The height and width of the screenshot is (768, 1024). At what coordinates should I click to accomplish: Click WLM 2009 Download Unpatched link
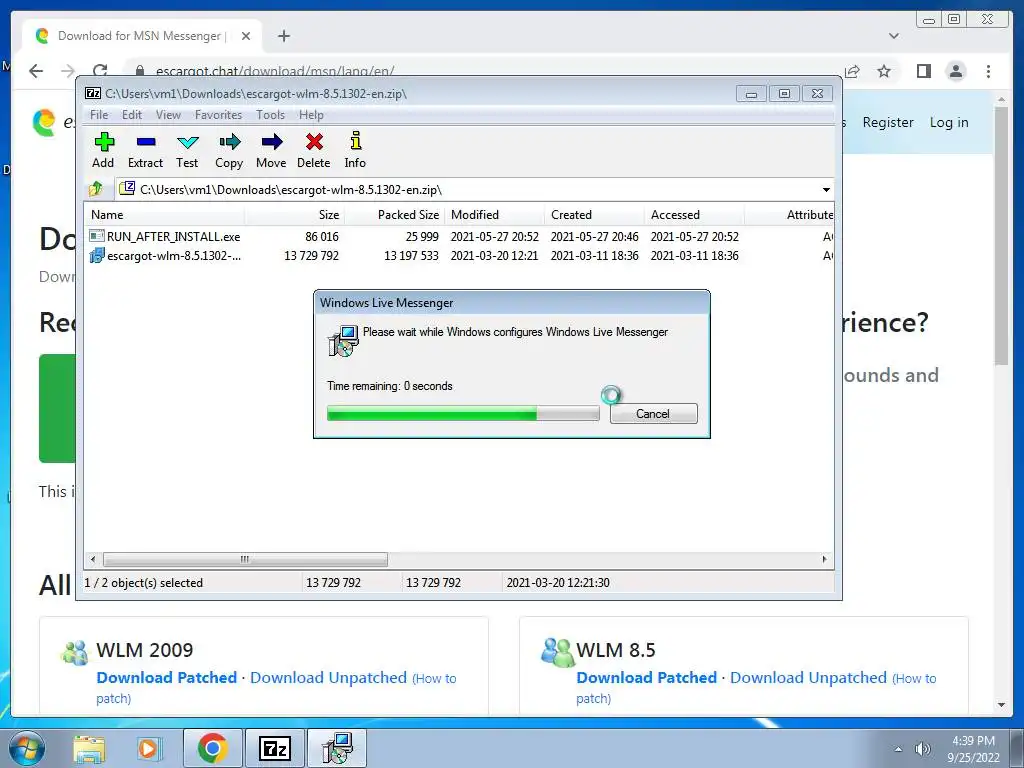[328, 678]
